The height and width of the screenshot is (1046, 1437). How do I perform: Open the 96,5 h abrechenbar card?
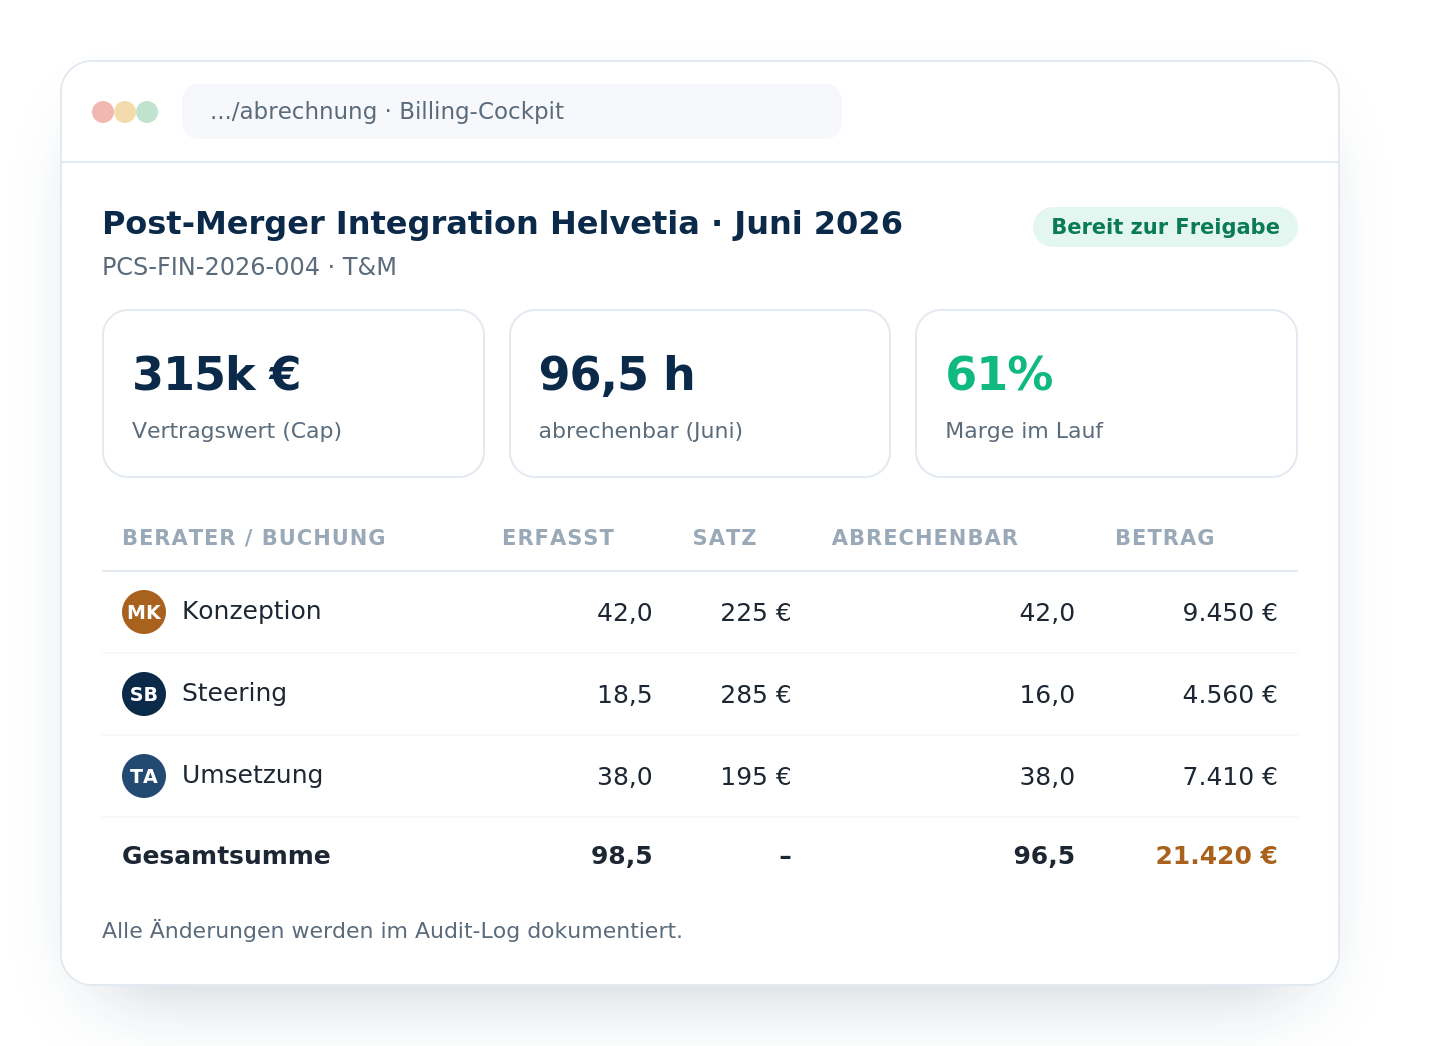[x=700, y=393]
